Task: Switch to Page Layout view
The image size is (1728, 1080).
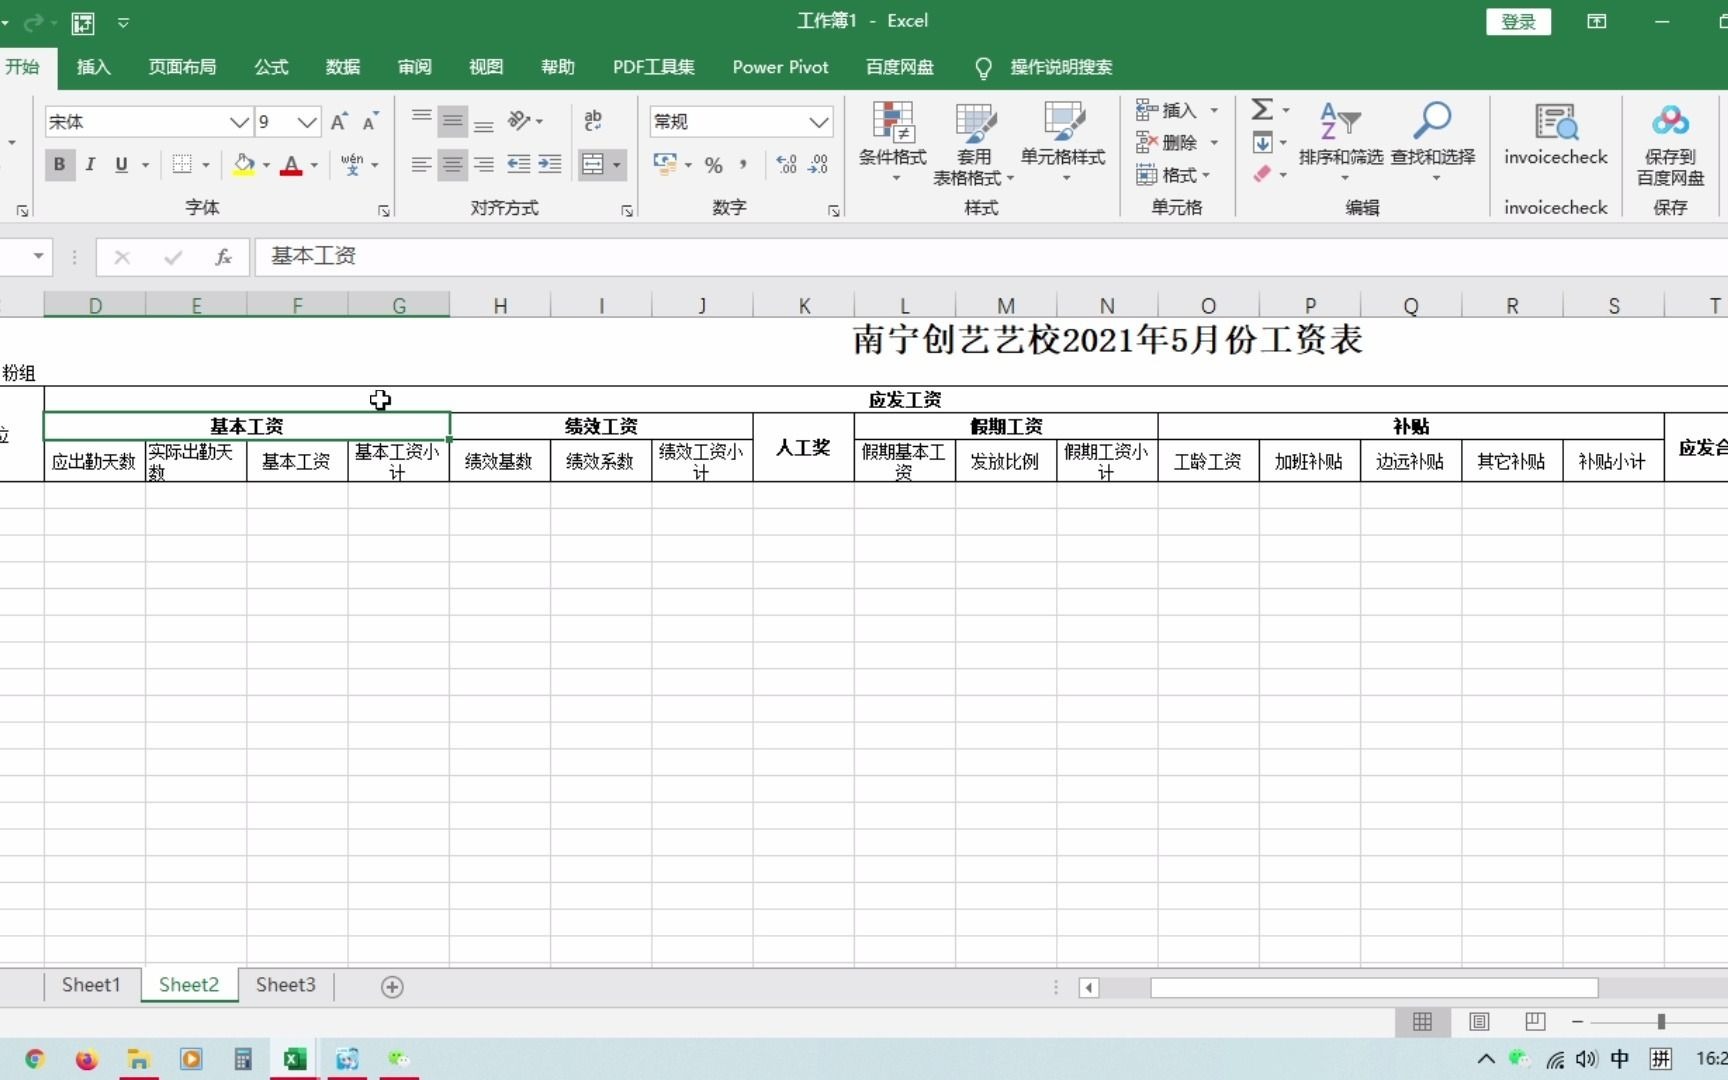Action: coord(1479,1021)
